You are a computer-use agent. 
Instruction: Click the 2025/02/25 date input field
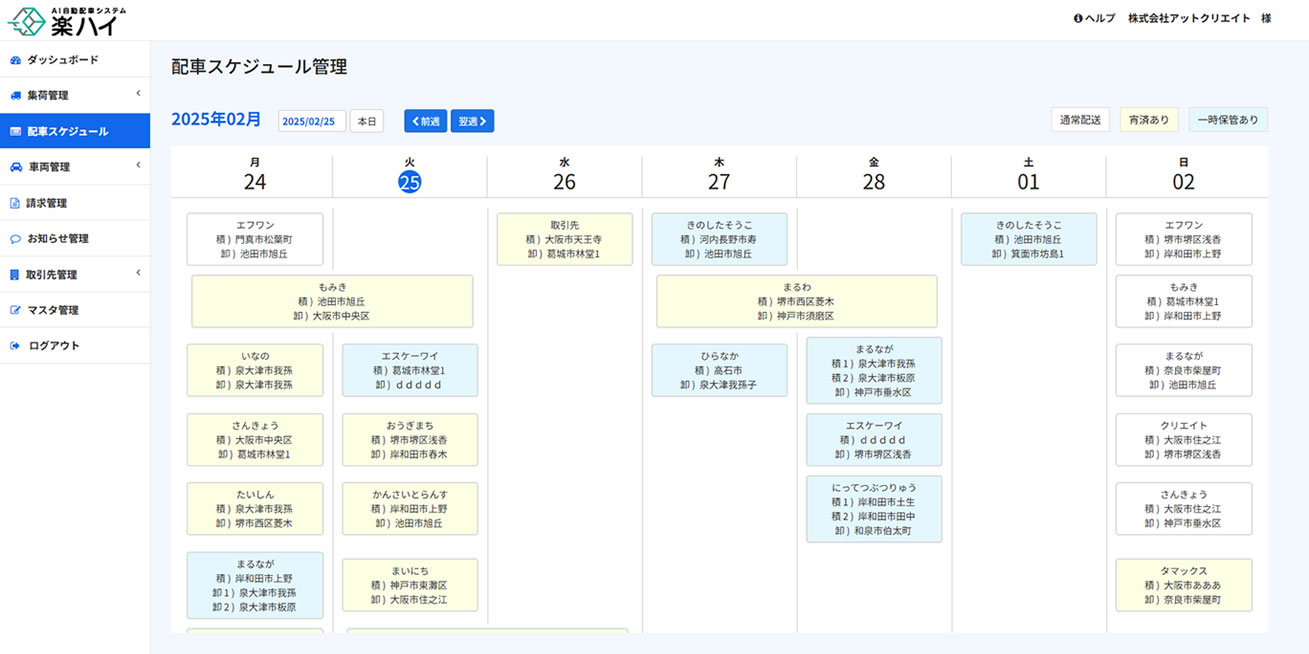coord(311,121)
